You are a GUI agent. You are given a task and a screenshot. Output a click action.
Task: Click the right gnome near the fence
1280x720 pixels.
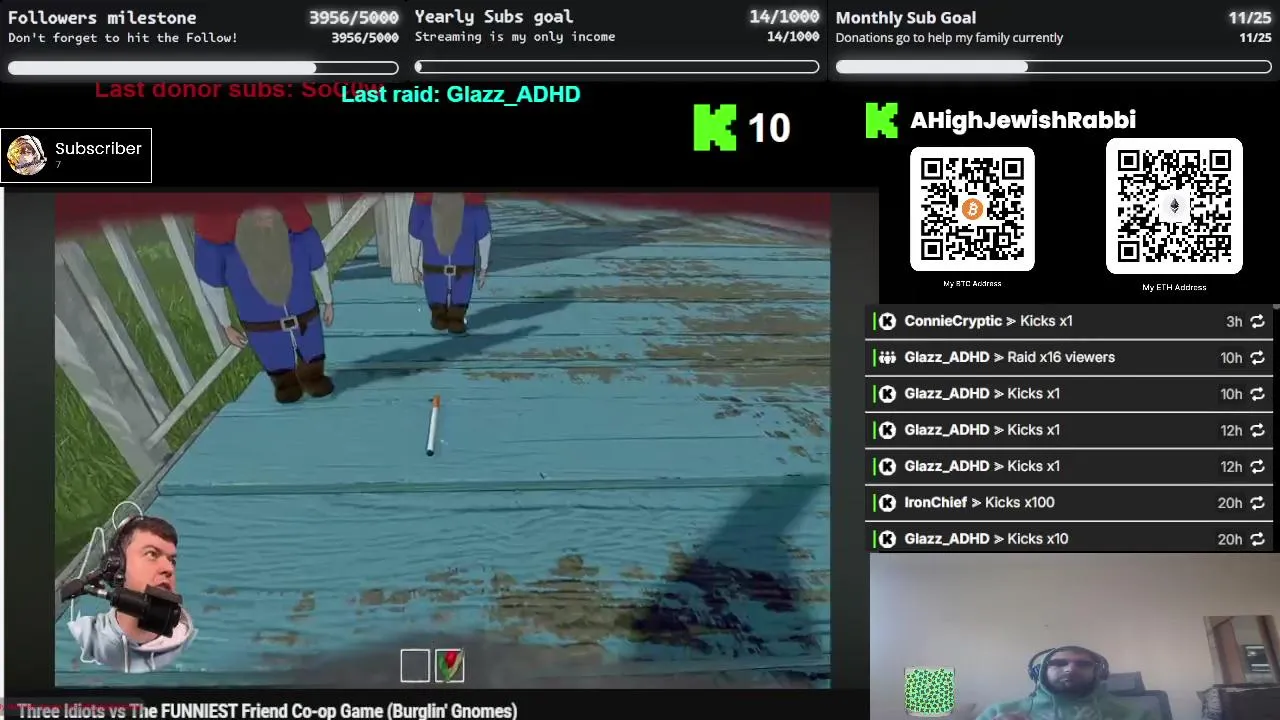coord(449,260)
